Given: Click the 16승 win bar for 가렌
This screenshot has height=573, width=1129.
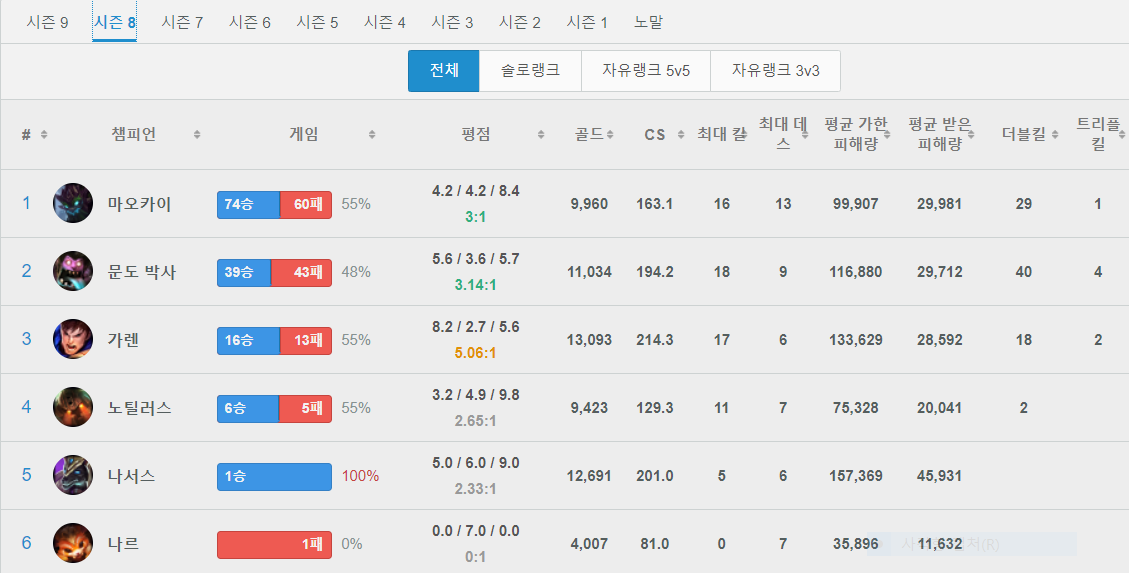Looking at the screenshot, I should pyautogui.click(x=248, y=340).
